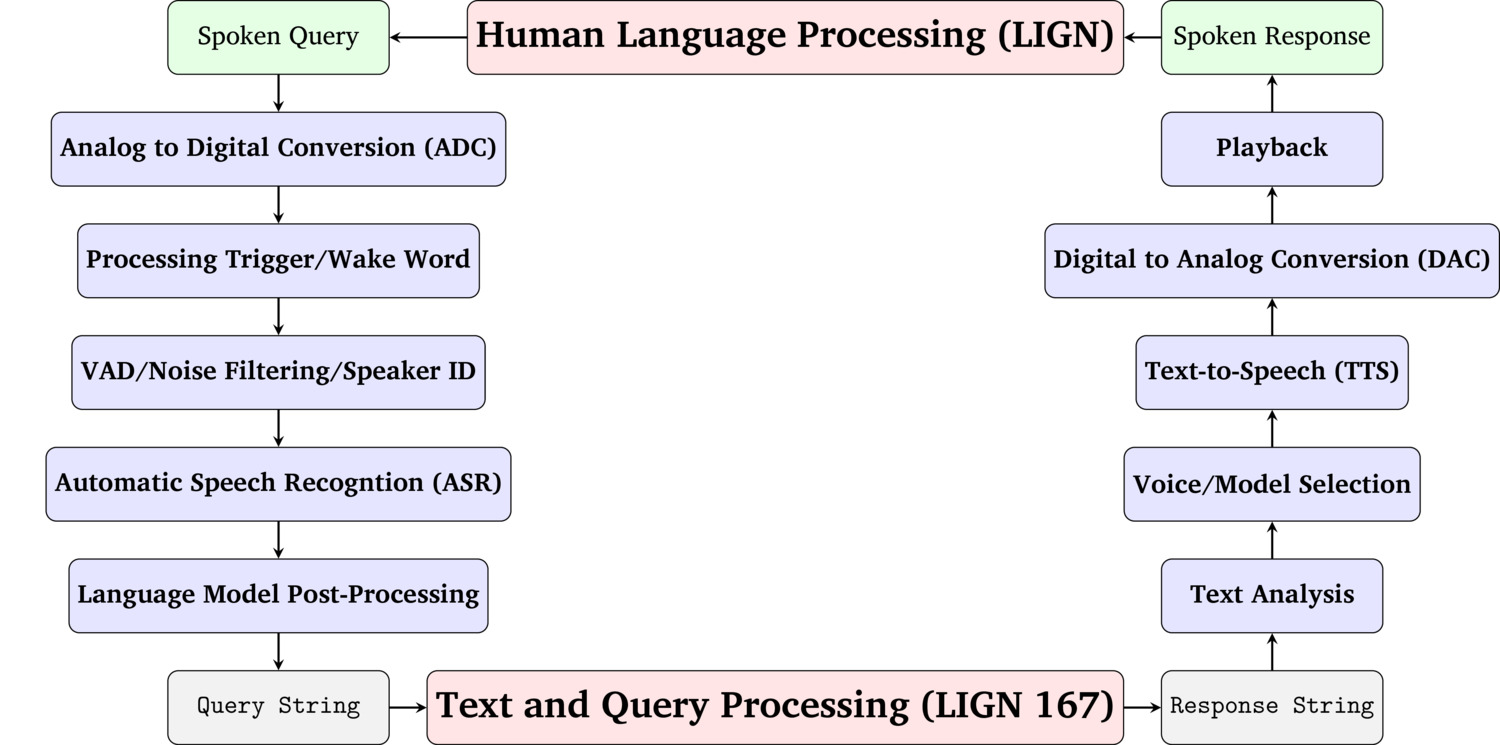Click arrow between Spoken Response and Human Language Processing
The height and width of the screenshot is (745, 1500).
click(1143, 37)
